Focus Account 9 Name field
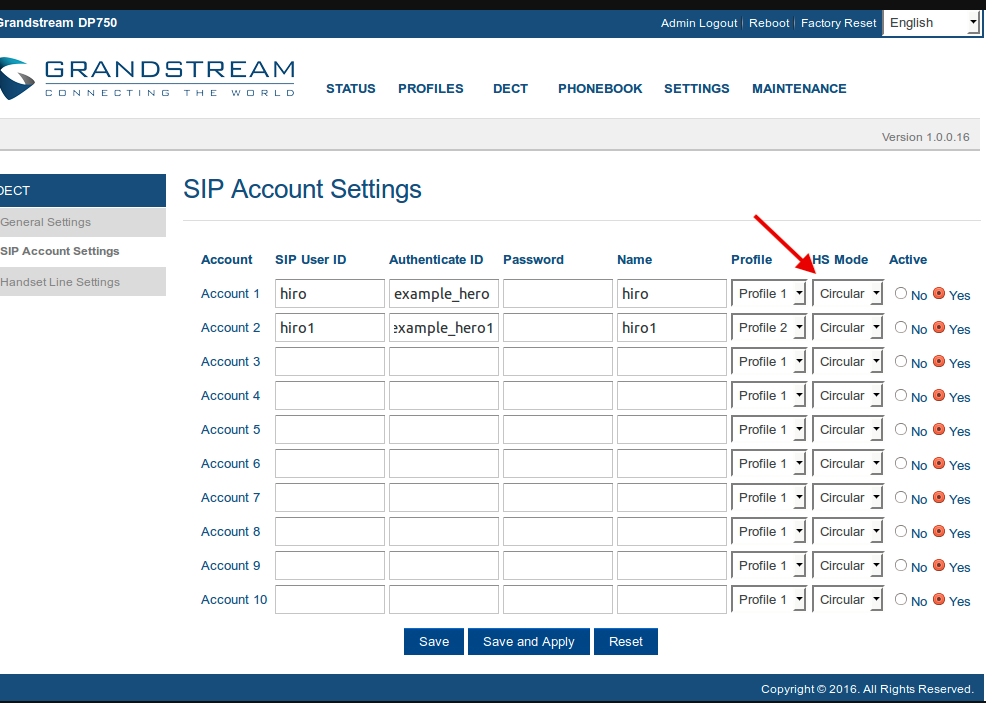986x703 pixels. pos(672,565)
